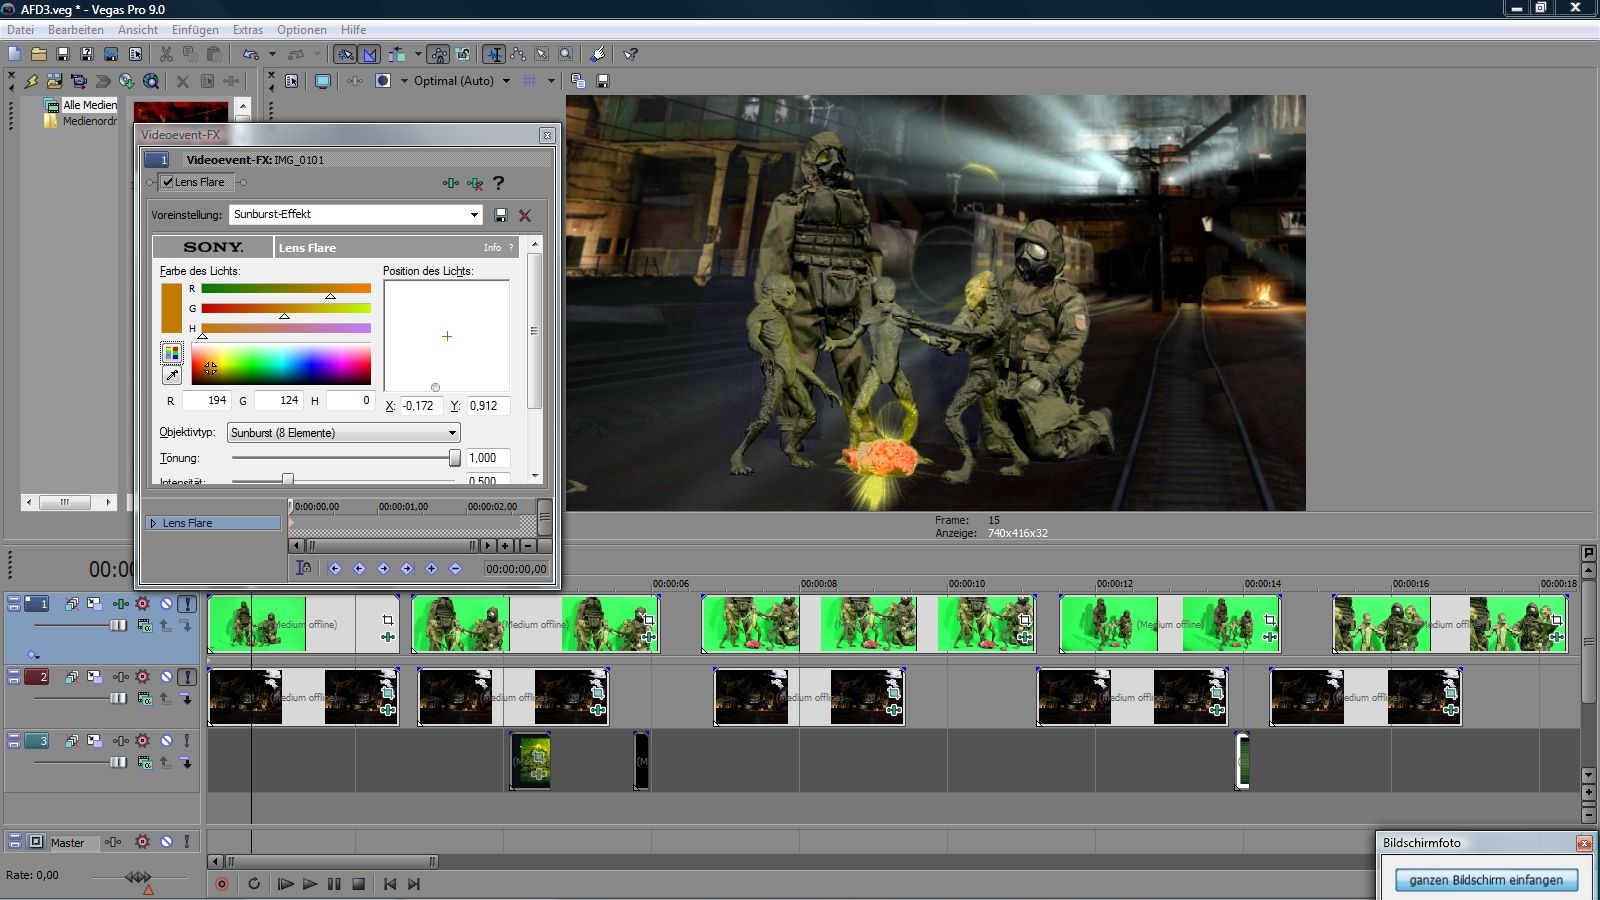The height and width of the screenshot is (900, 1600).
Task: Click the plug-in help question mark
Action: point(498,183)
